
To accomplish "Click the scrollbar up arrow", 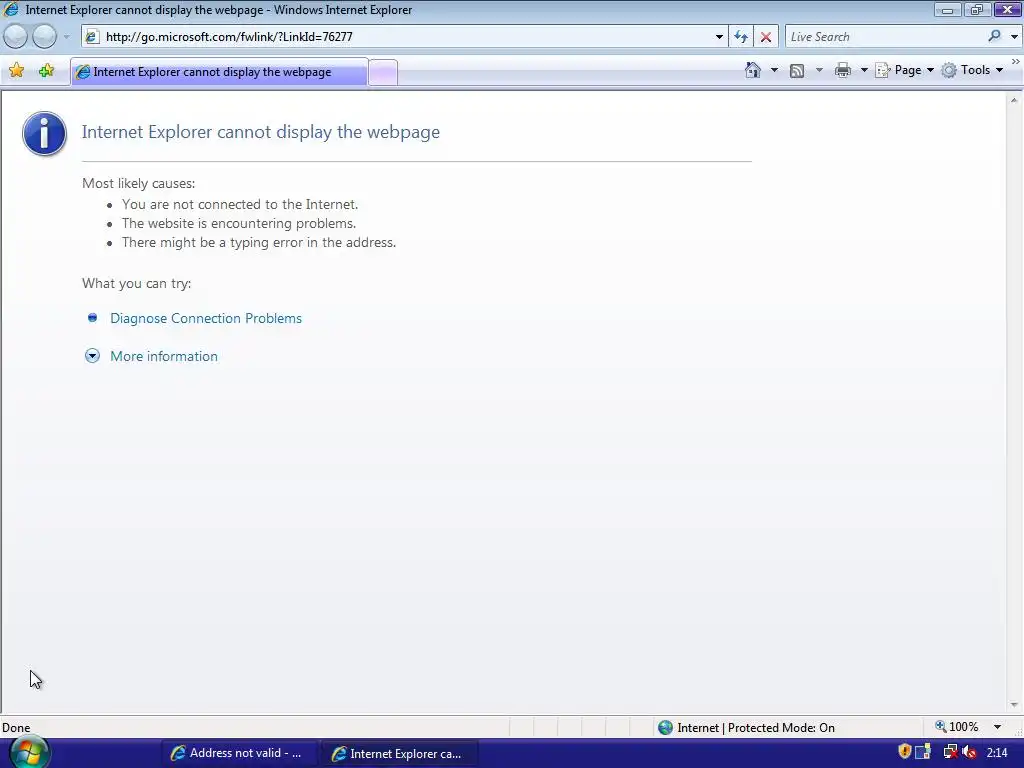I will (x=1014, y=100).
